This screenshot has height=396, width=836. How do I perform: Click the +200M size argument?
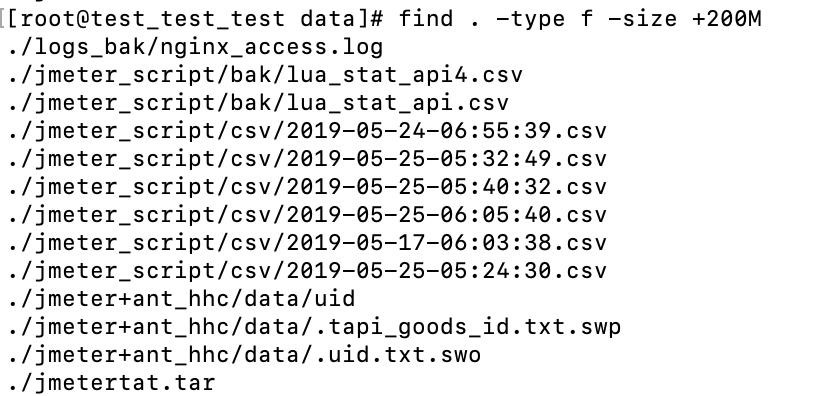click(727, 19)
